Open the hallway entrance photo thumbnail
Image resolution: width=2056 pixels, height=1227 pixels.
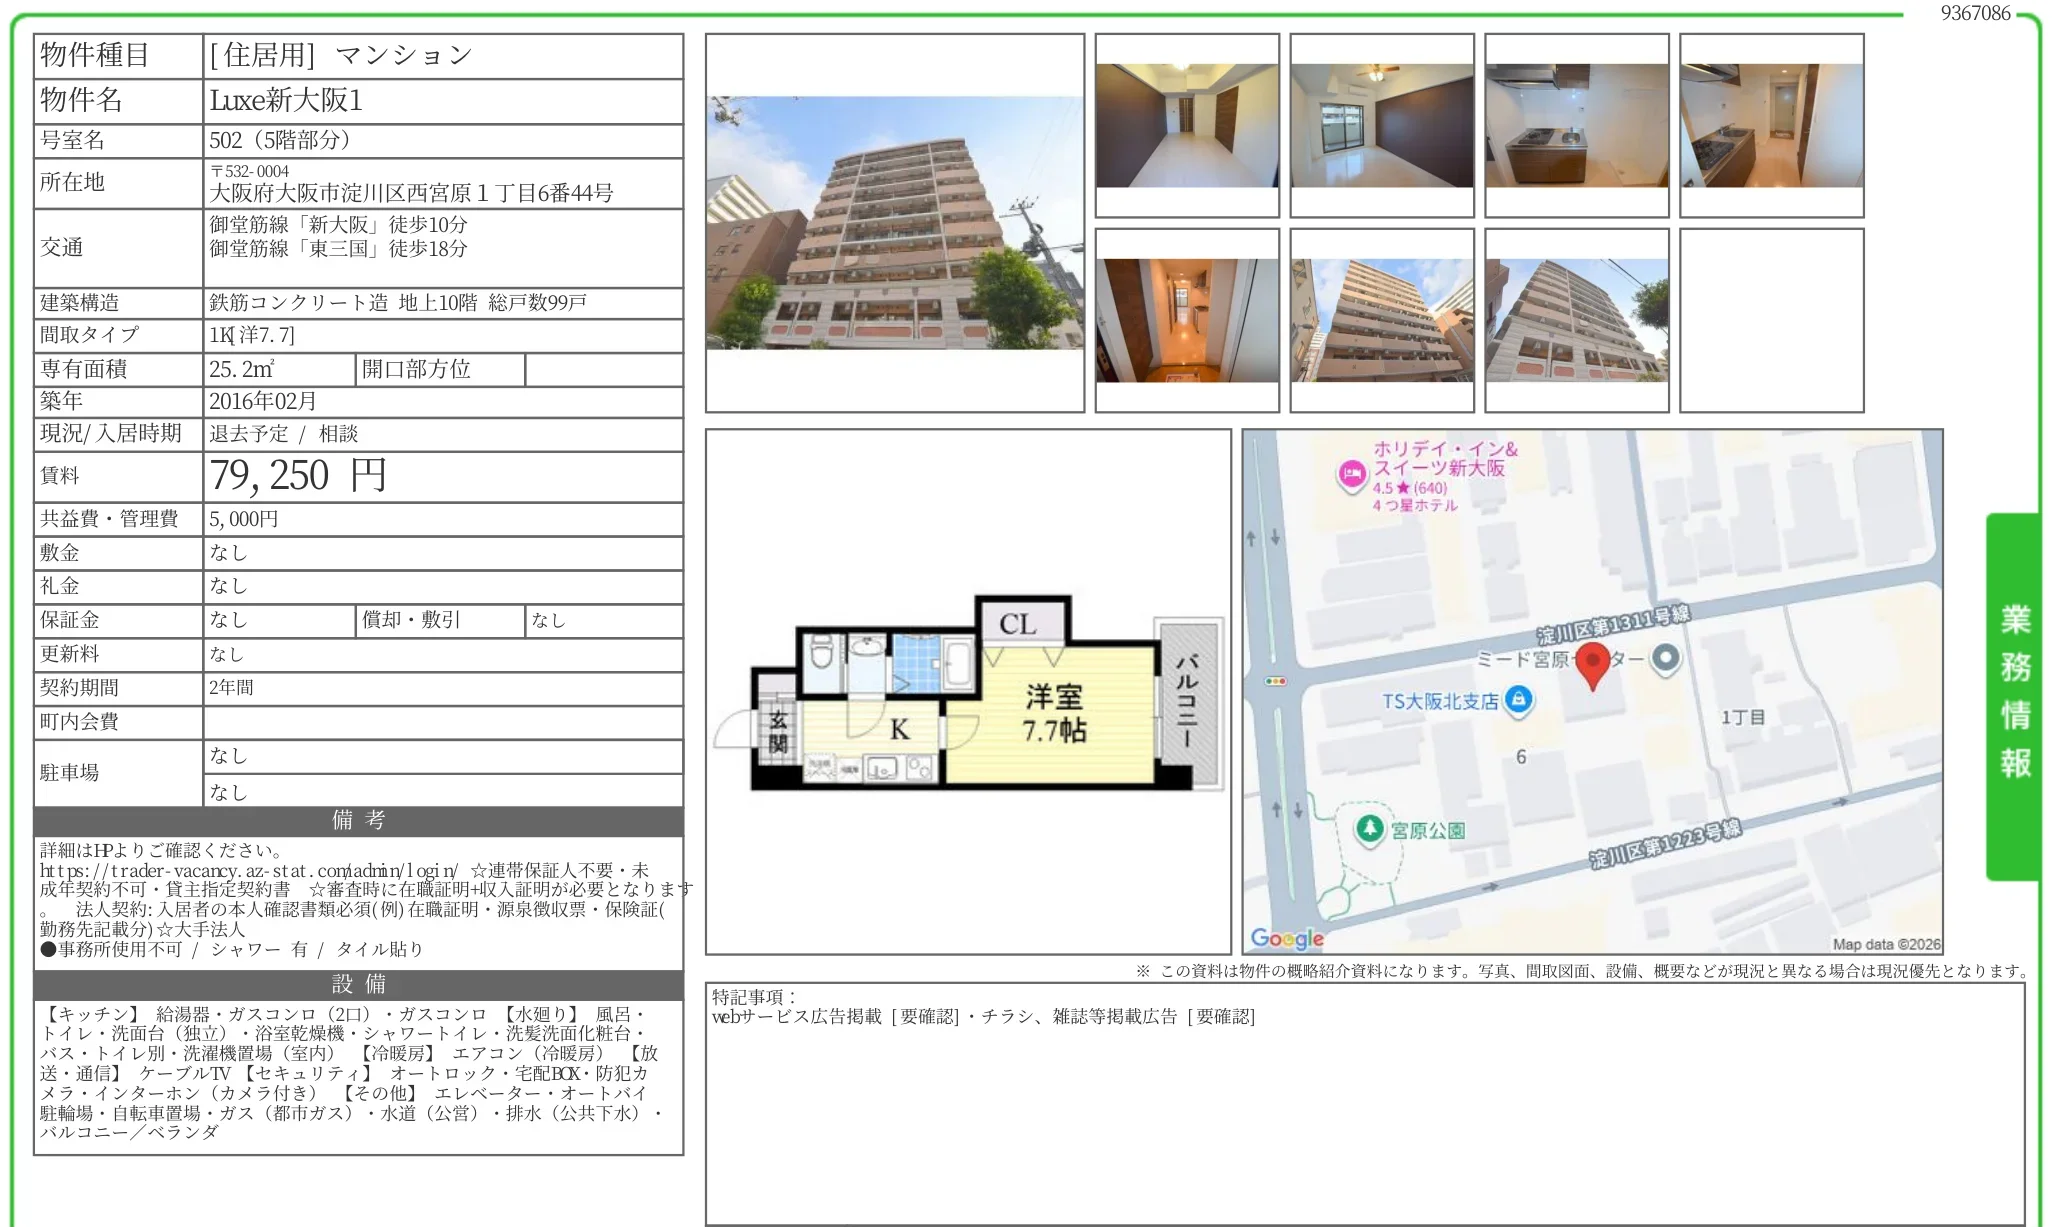tap(1186, 320)
